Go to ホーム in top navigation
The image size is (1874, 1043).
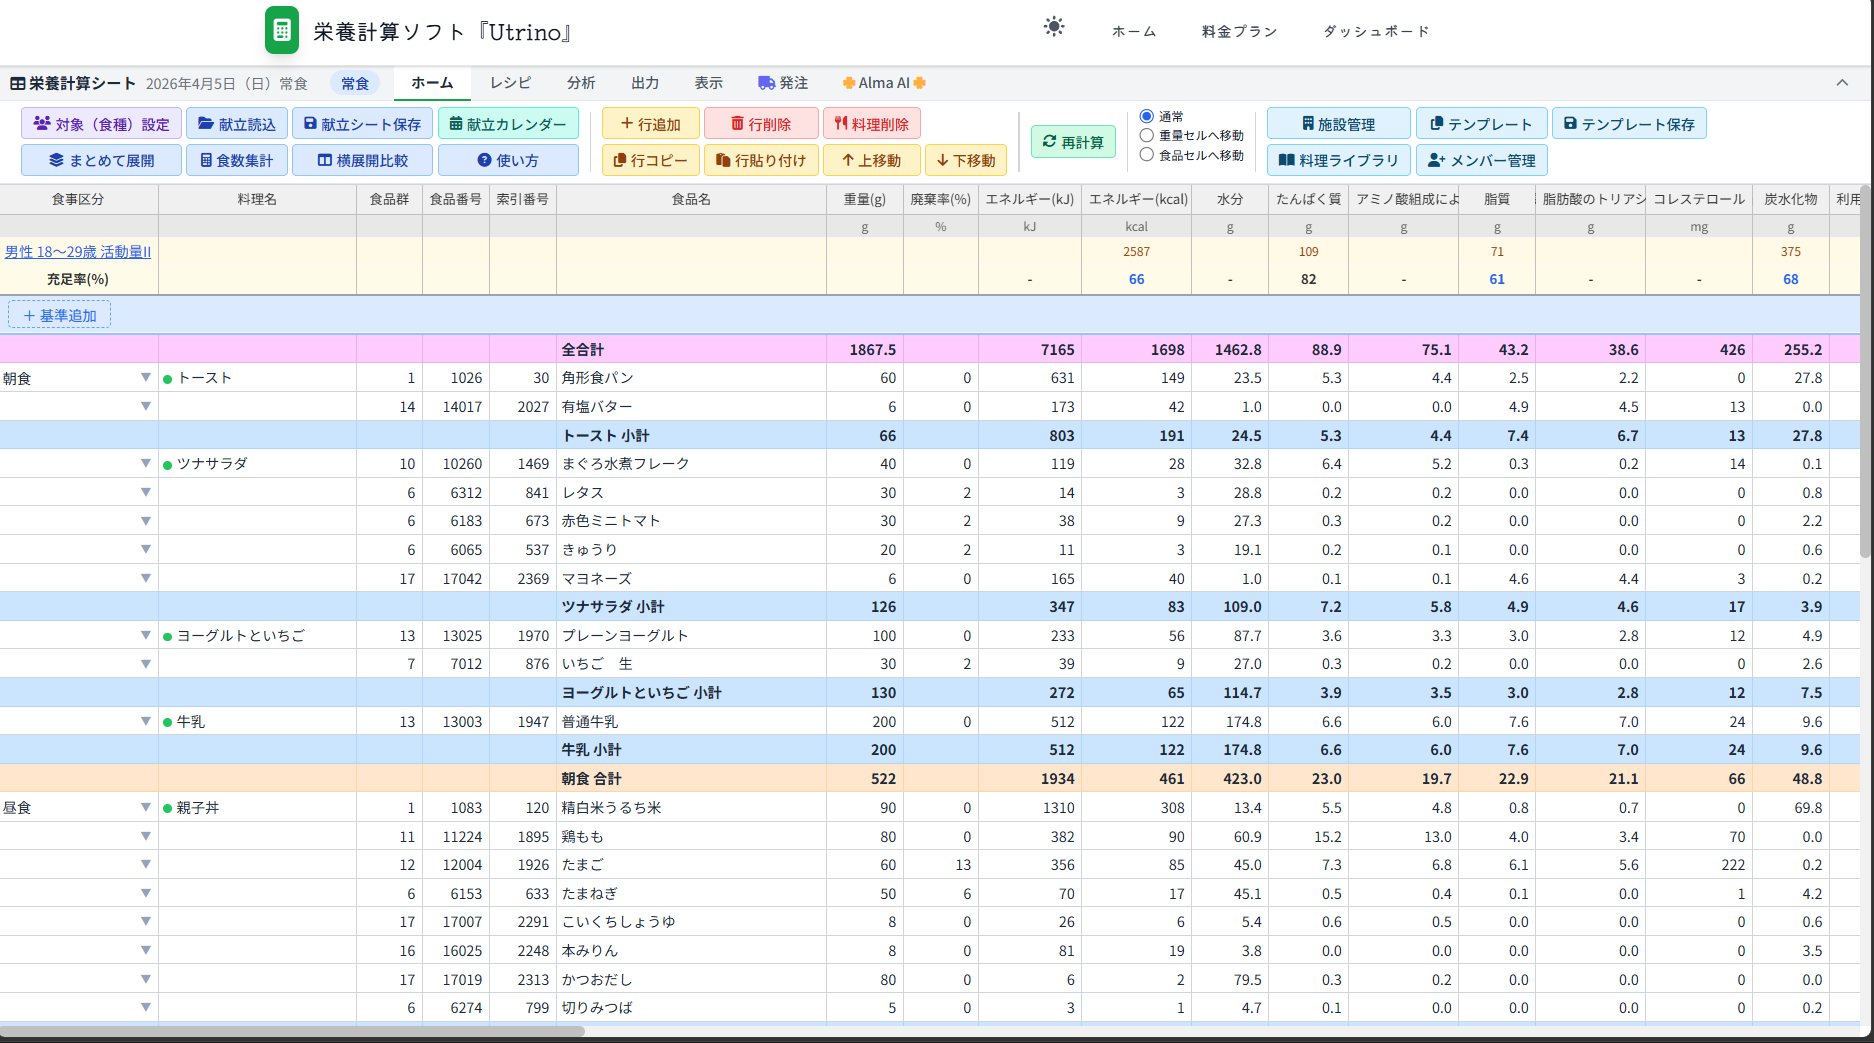(1134, 31)
